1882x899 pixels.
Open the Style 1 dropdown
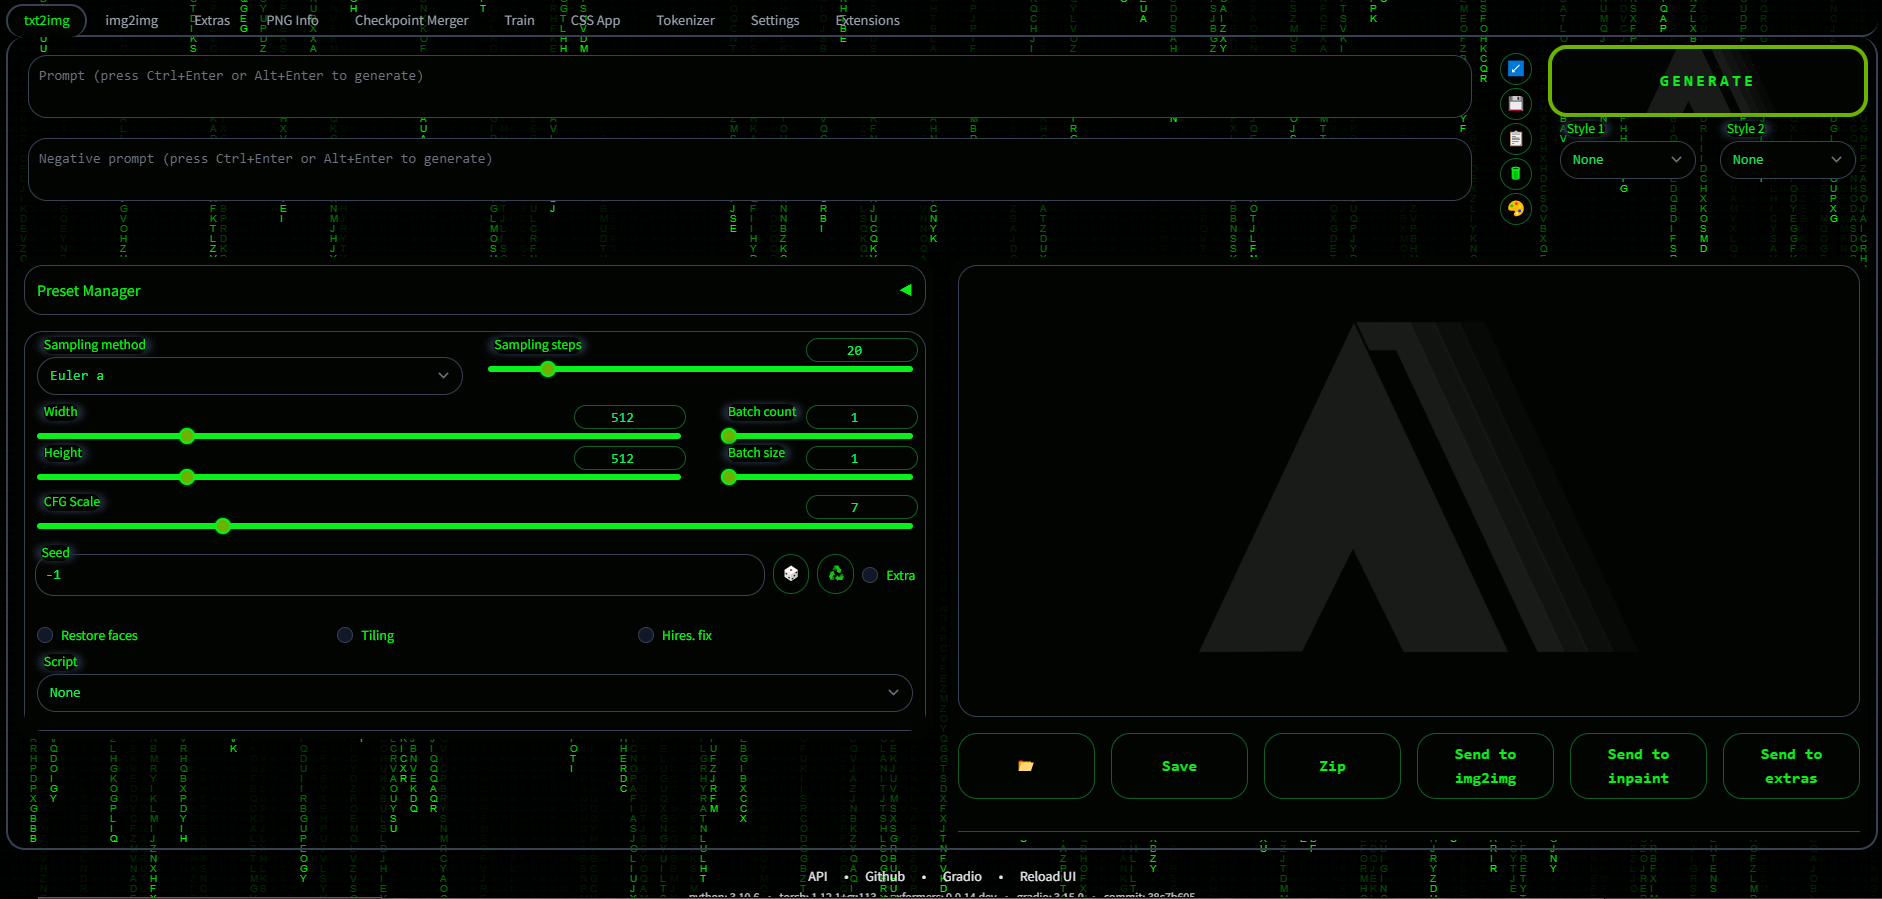coord(1628,160)
